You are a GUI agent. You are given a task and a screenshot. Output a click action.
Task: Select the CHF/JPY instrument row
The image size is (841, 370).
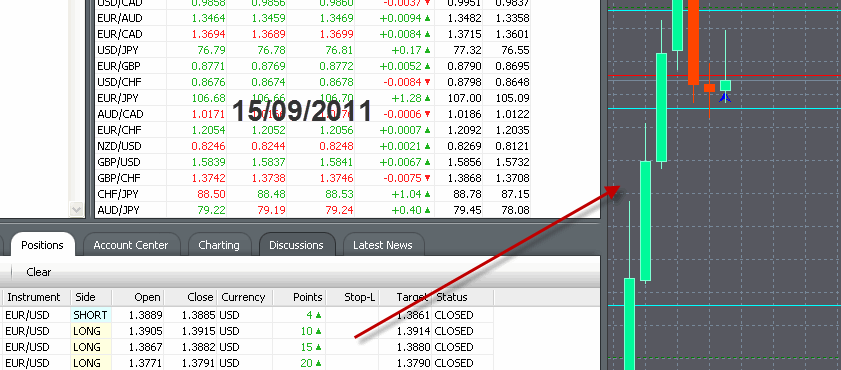[x=313, y=194]
